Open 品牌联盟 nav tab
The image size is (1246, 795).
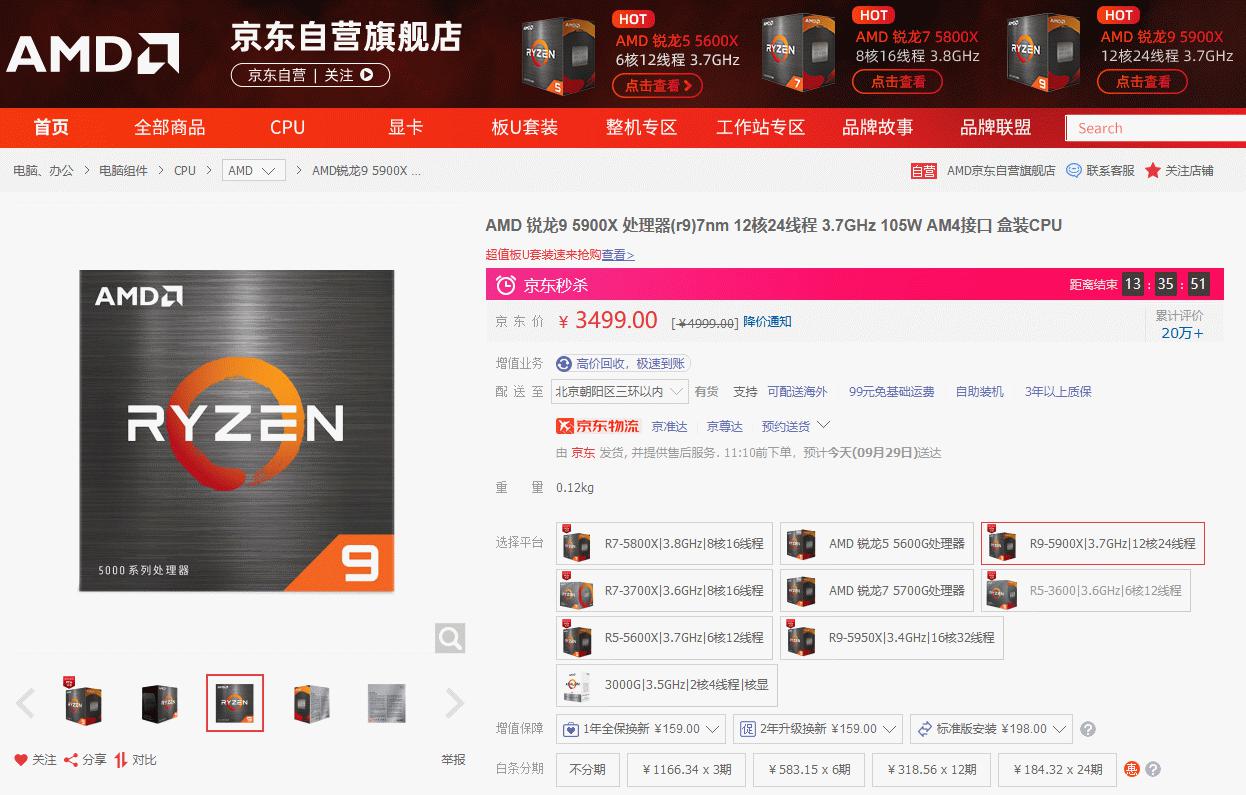coord(995,127)
